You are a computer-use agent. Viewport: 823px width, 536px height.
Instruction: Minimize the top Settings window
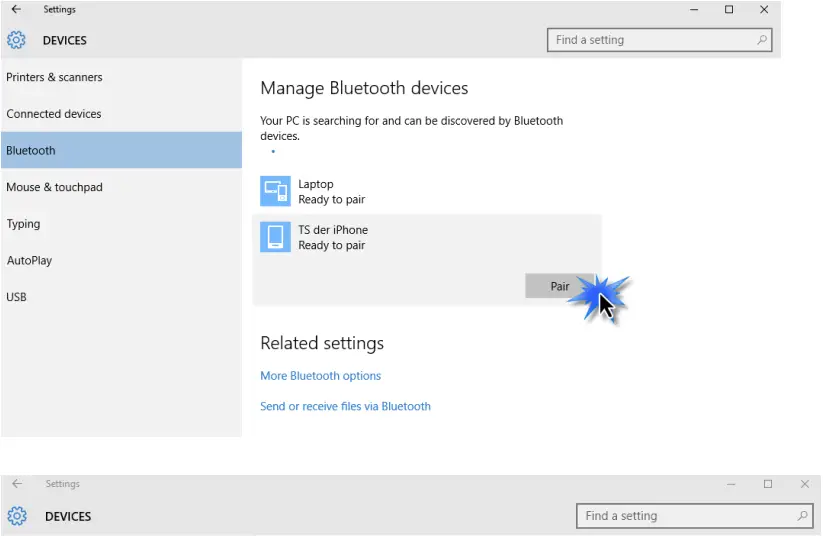[694, 9]
